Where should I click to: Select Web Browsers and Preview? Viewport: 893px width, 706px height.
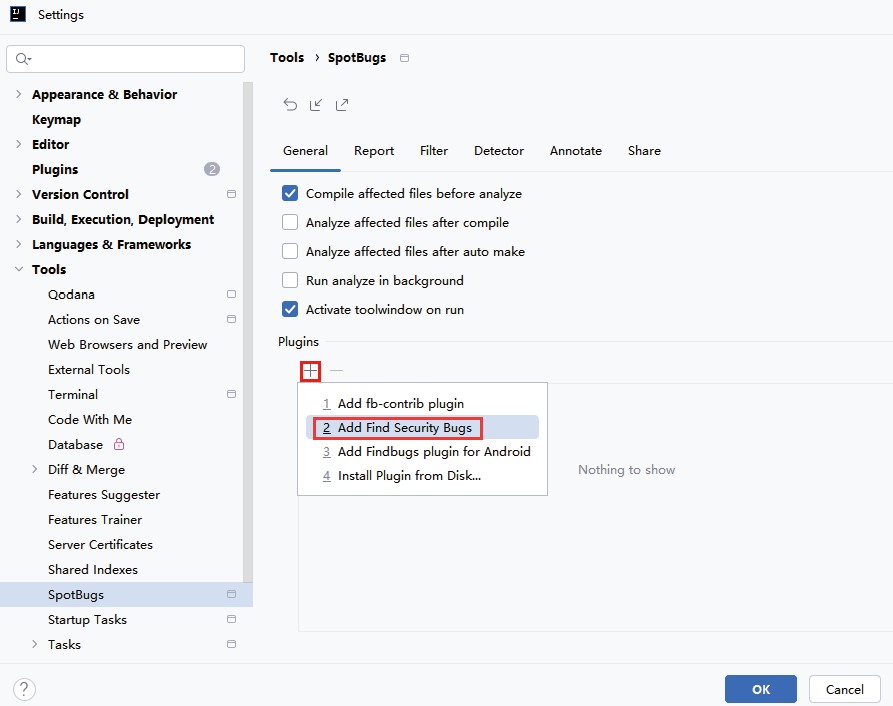(x=128, y=344)
